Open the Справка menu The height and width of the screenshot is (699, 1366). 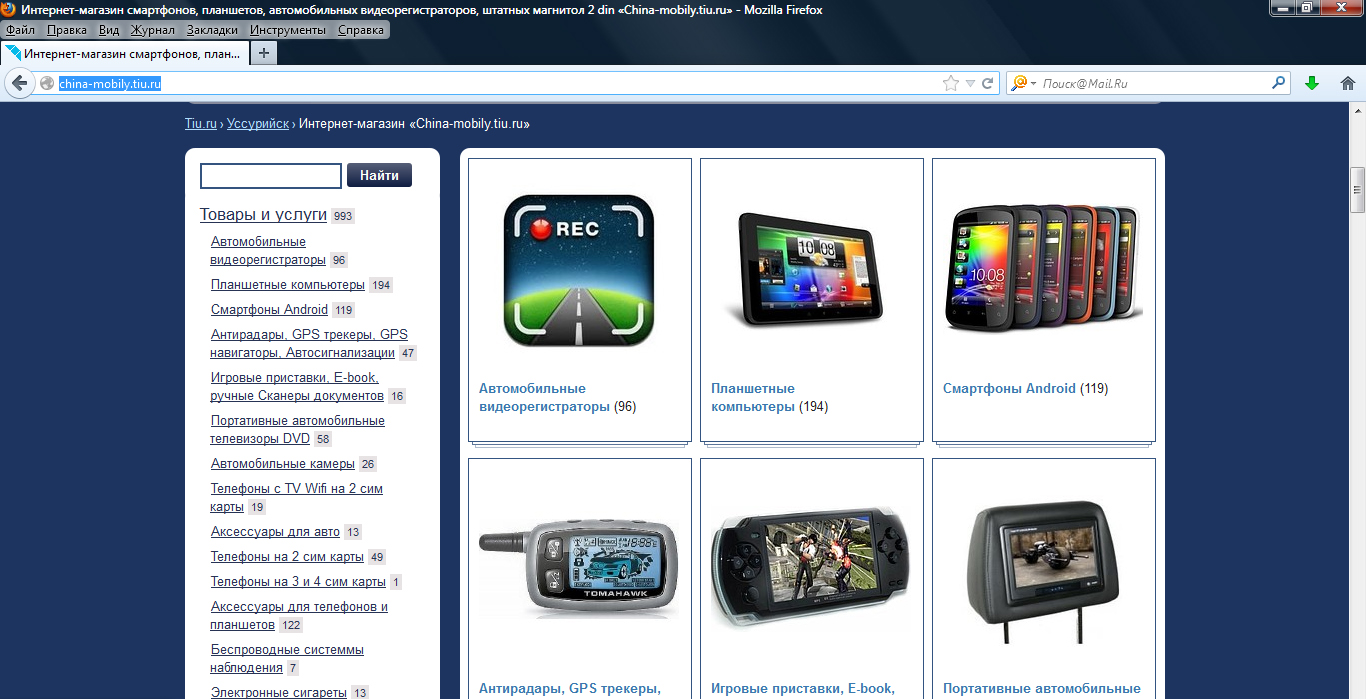361,30
